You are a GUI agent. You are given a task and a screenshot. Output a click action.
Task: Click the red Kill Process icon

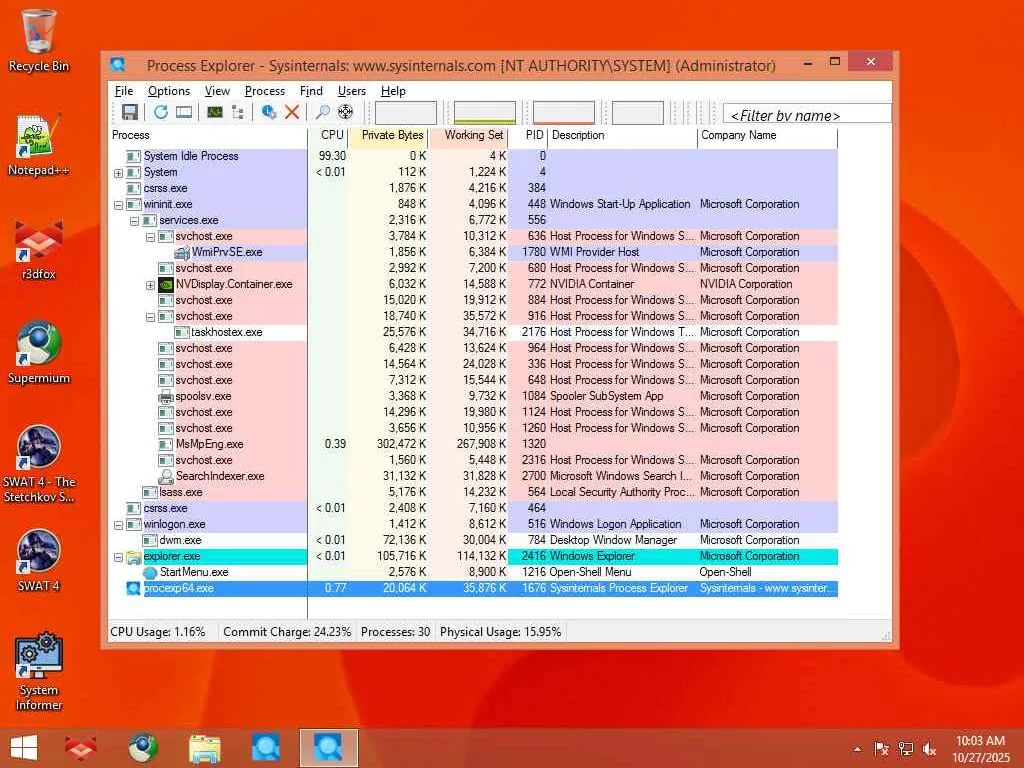click(292, 112)
